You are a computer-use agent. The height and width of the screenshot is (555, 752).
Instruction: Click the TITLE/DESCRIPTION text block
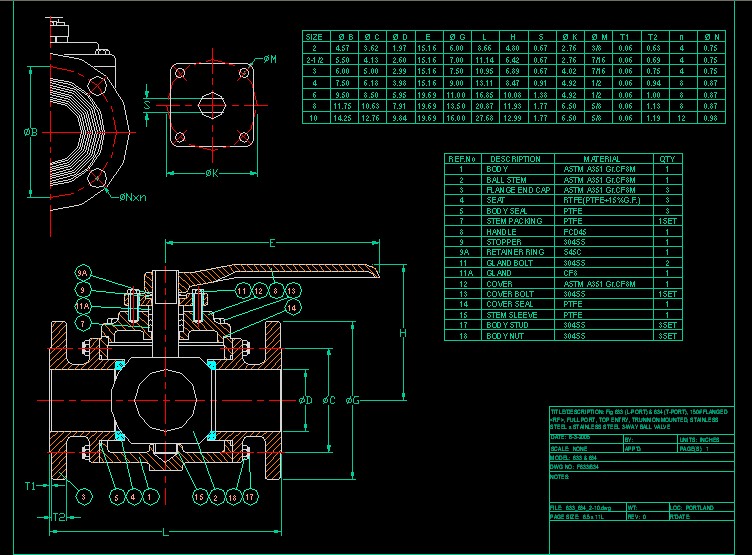(639, 419)
